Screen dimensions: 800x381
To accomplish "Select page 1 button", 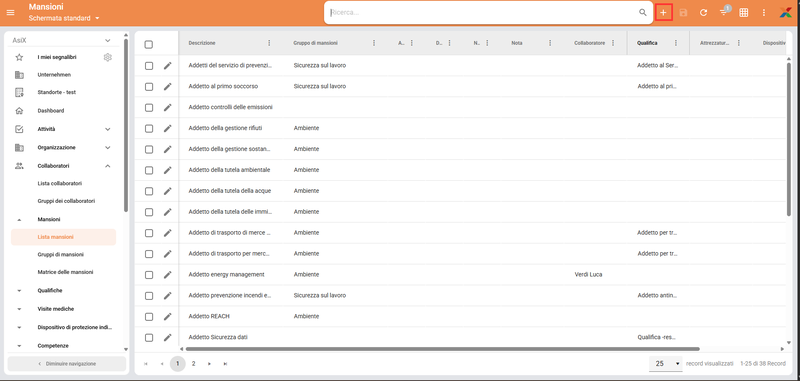I will 178,364.
